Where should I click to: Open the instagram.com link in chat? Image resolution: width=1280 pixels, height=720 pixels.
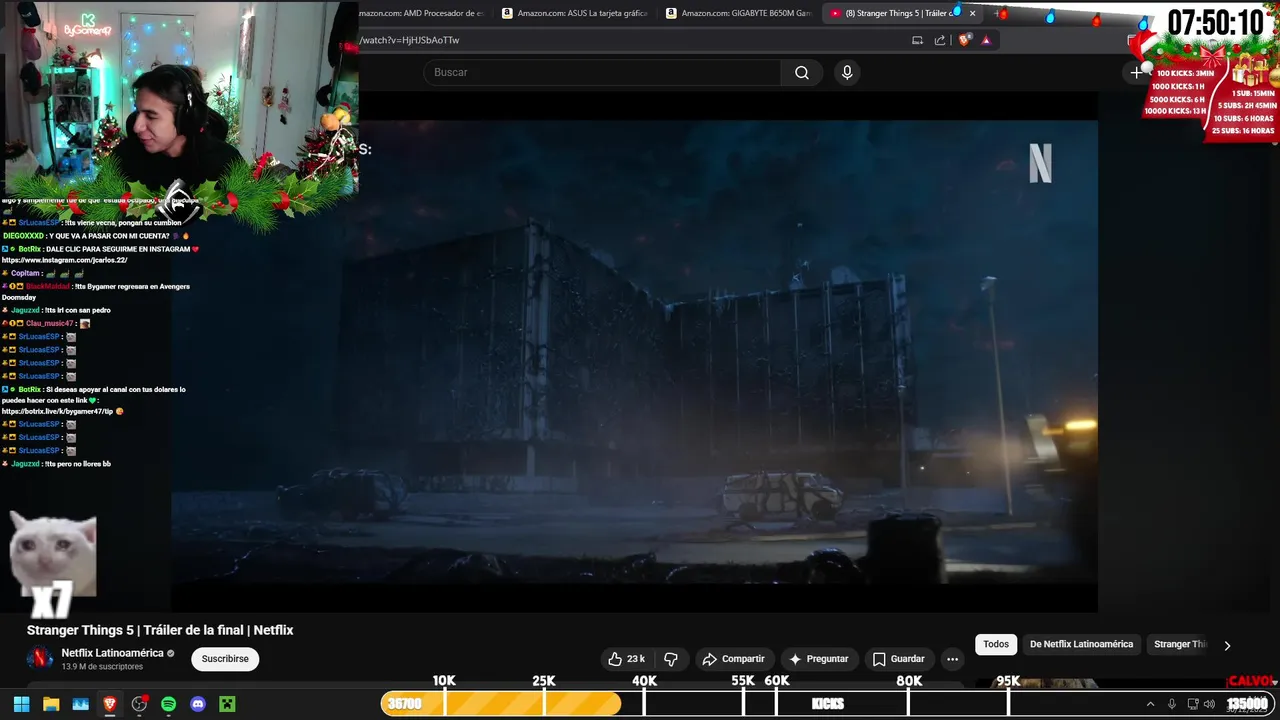65,260
